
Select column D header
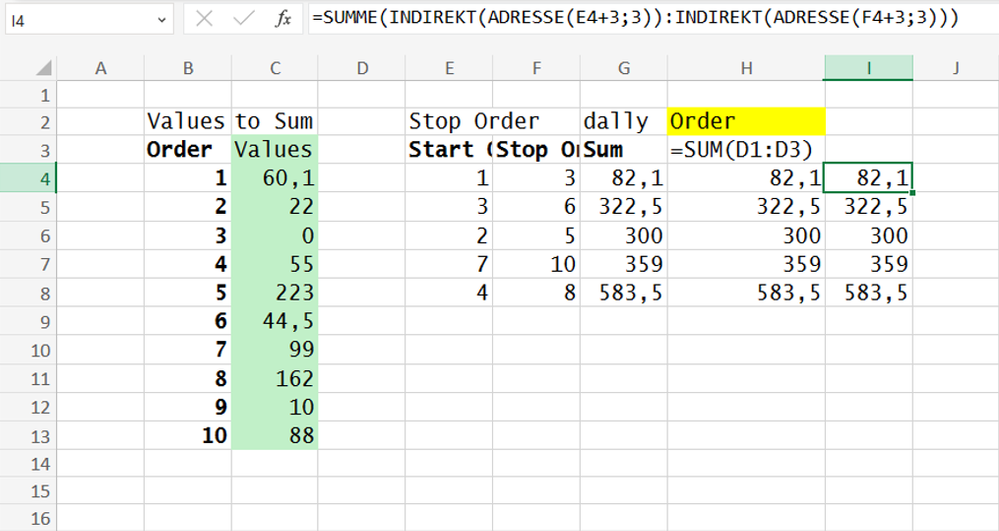362,68
